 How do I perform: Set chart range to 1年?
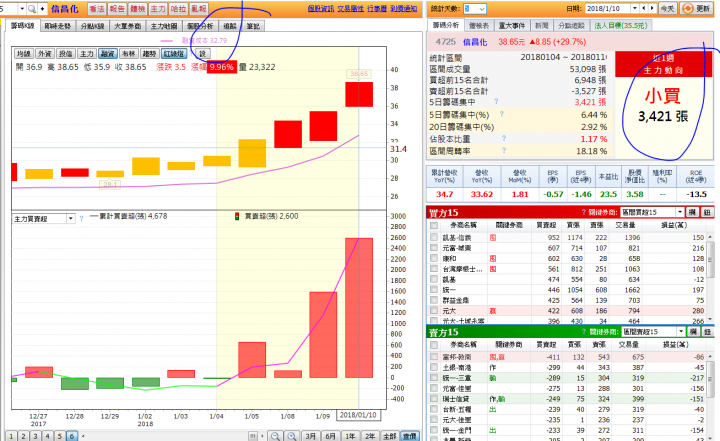[x=350, y=436]
